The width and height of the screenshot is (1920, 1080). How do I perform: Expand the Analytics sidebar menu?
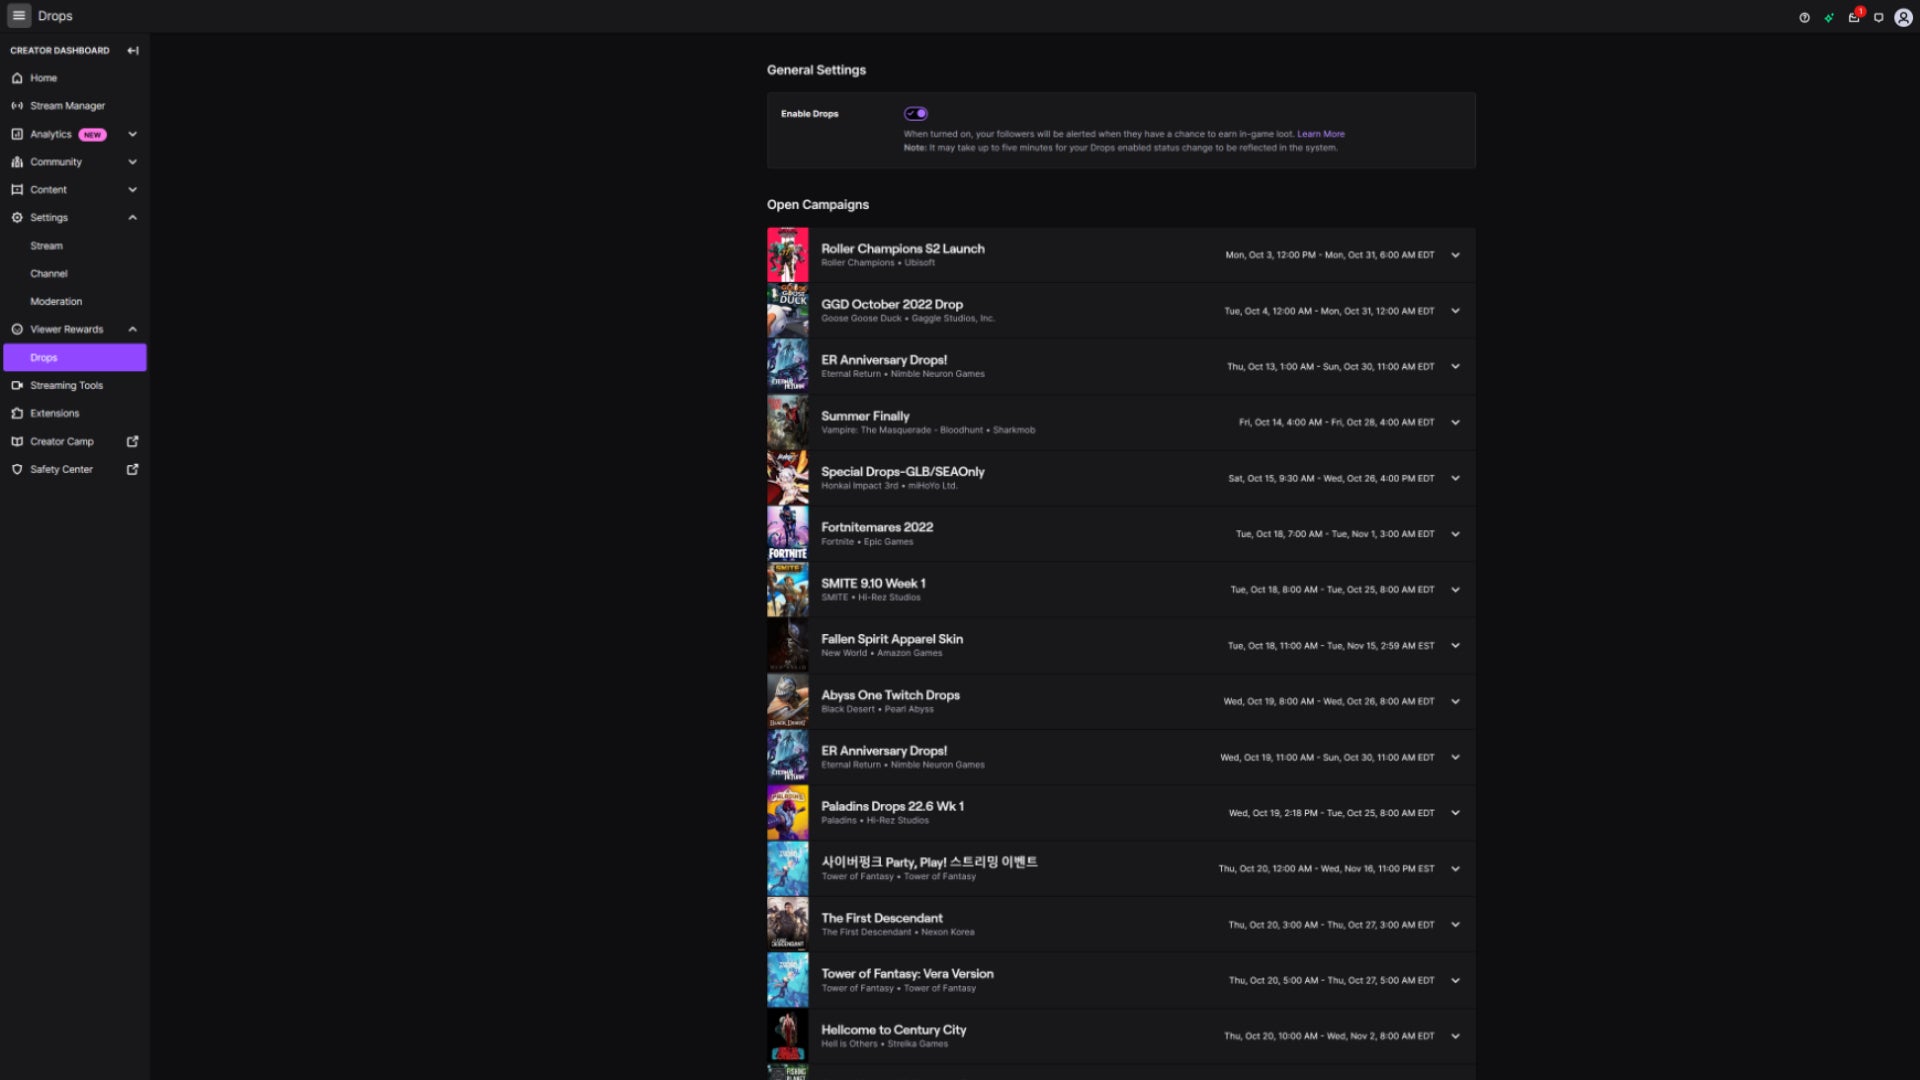[x=133, y=133]
